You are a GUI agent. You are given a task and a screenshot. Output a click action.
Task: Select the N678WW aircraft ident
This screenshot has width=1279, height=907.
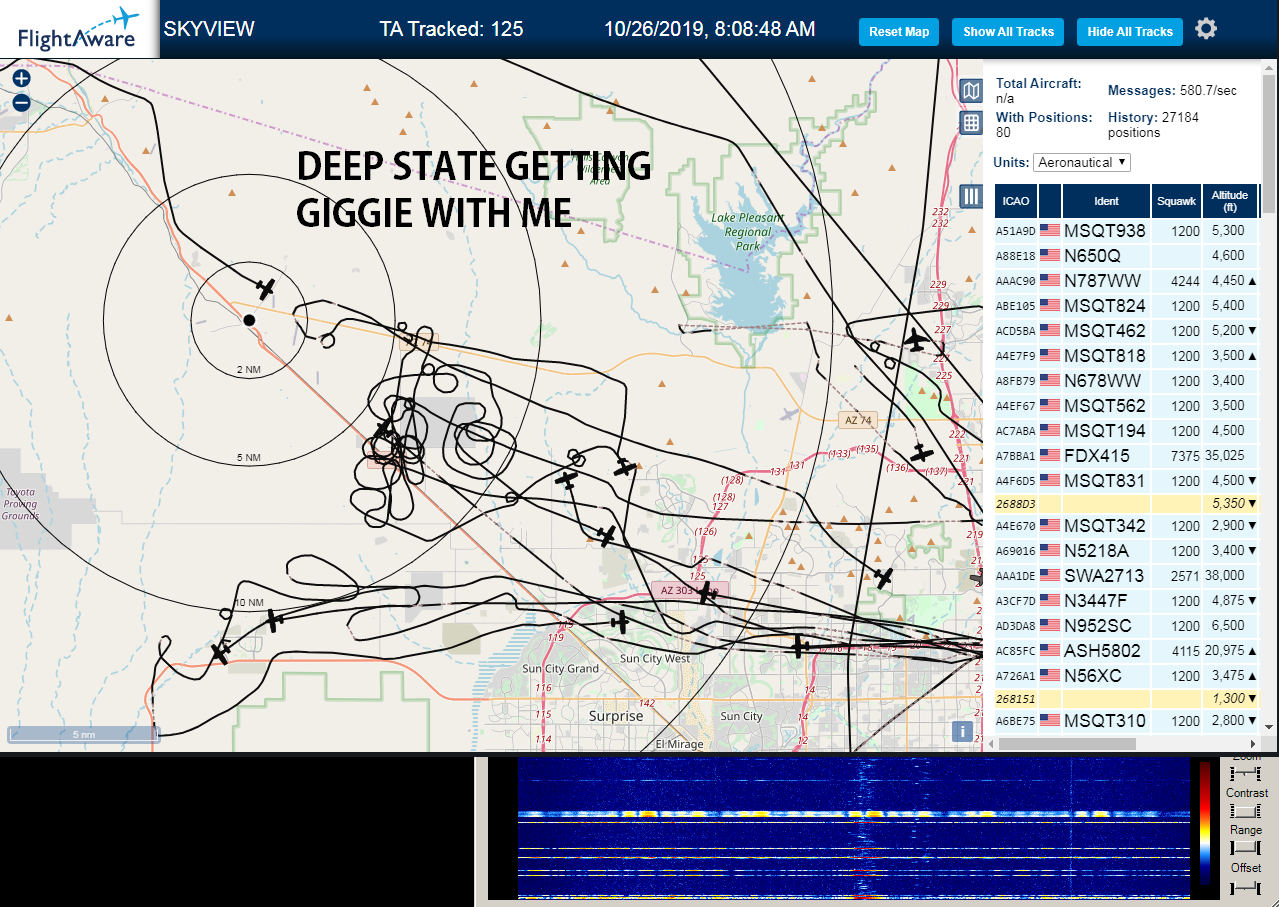pyautogui.click(x=1102, y=380)
